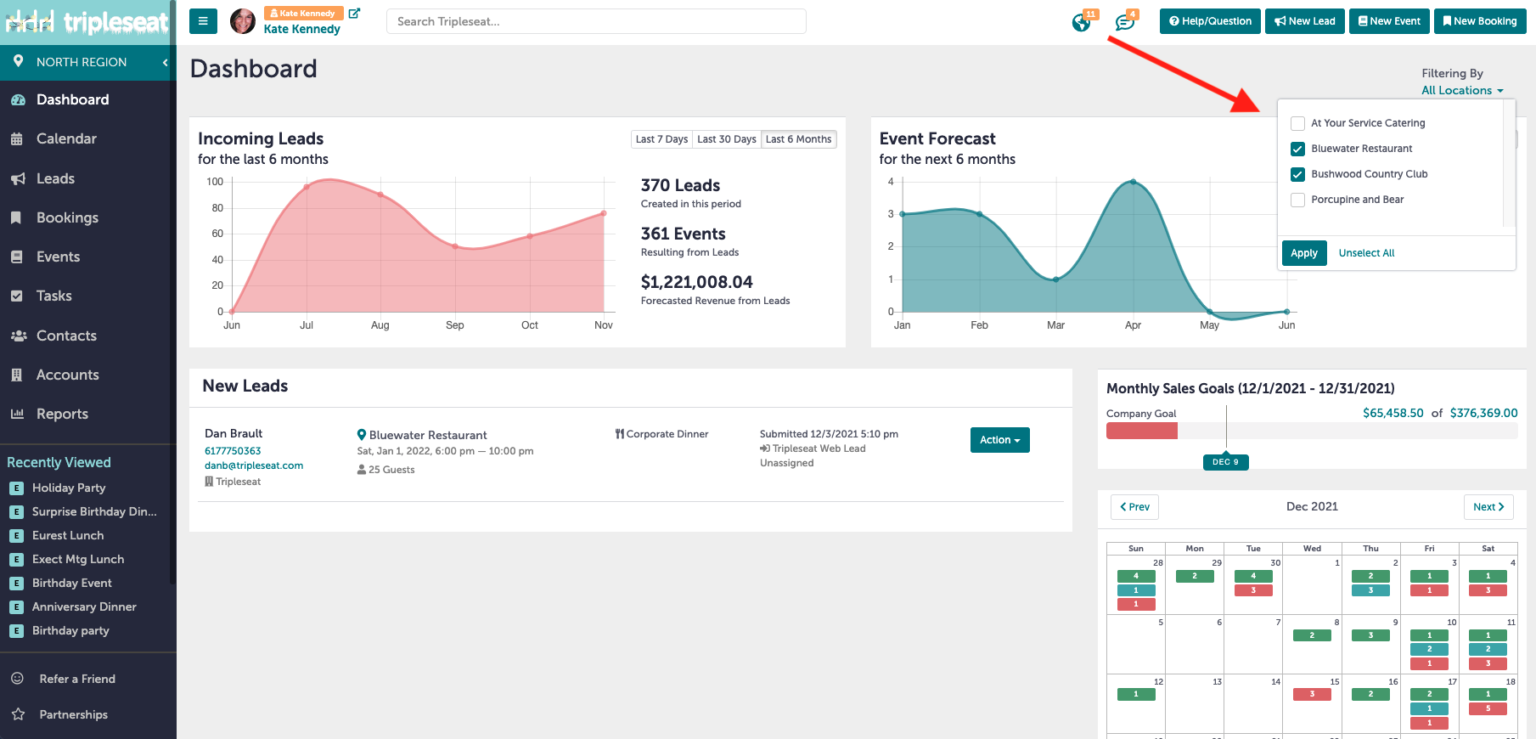Screen dimensions: 1536x739
Task: Click external link icon beside Kate Kennedy
Action: [x=354, y=13]
